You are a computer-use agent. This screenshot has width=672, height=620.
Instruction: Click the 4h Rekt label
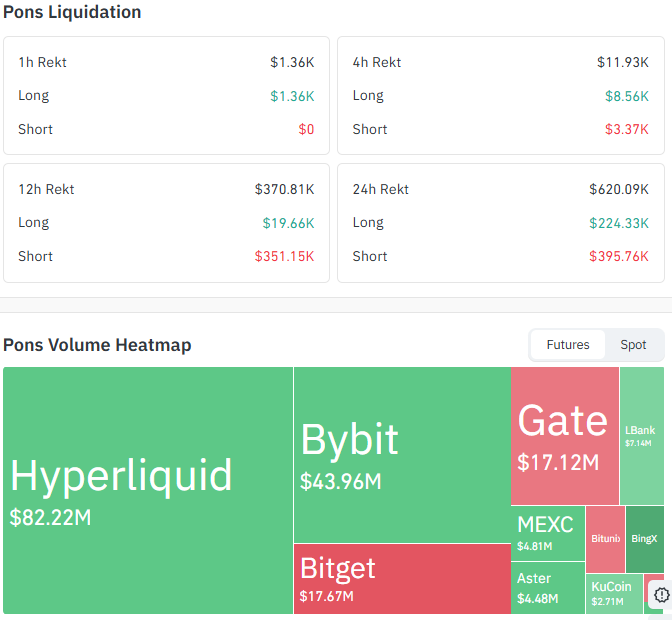[377, 63]
